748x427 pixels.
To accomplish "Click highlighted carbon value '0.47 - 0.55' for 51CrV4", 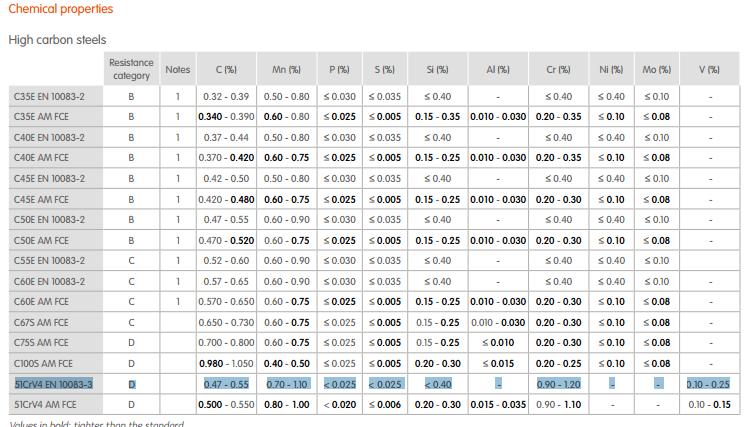I will (226, 384).
